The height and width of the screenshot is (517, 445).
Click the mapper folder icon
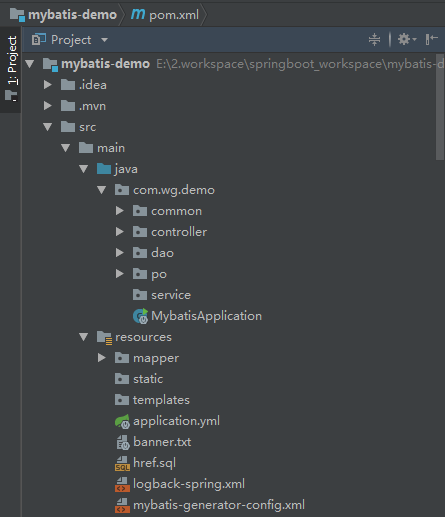point(122,358)
